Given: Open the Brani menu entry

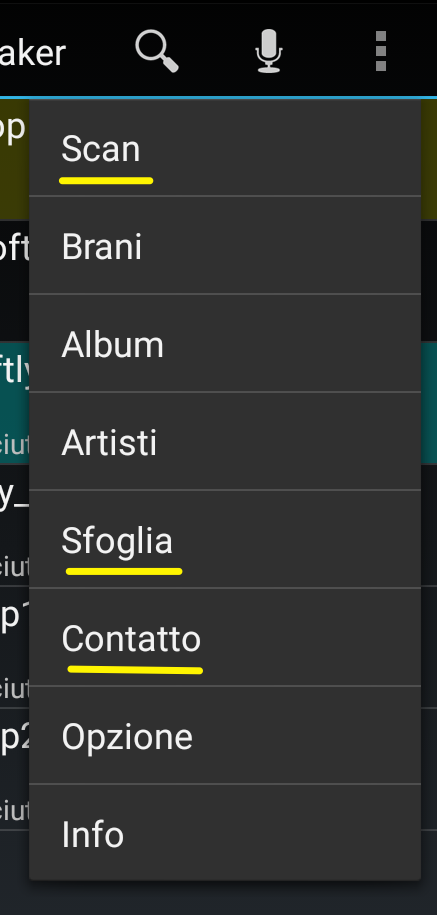Looking at the screenshot, I should [225, 246].
